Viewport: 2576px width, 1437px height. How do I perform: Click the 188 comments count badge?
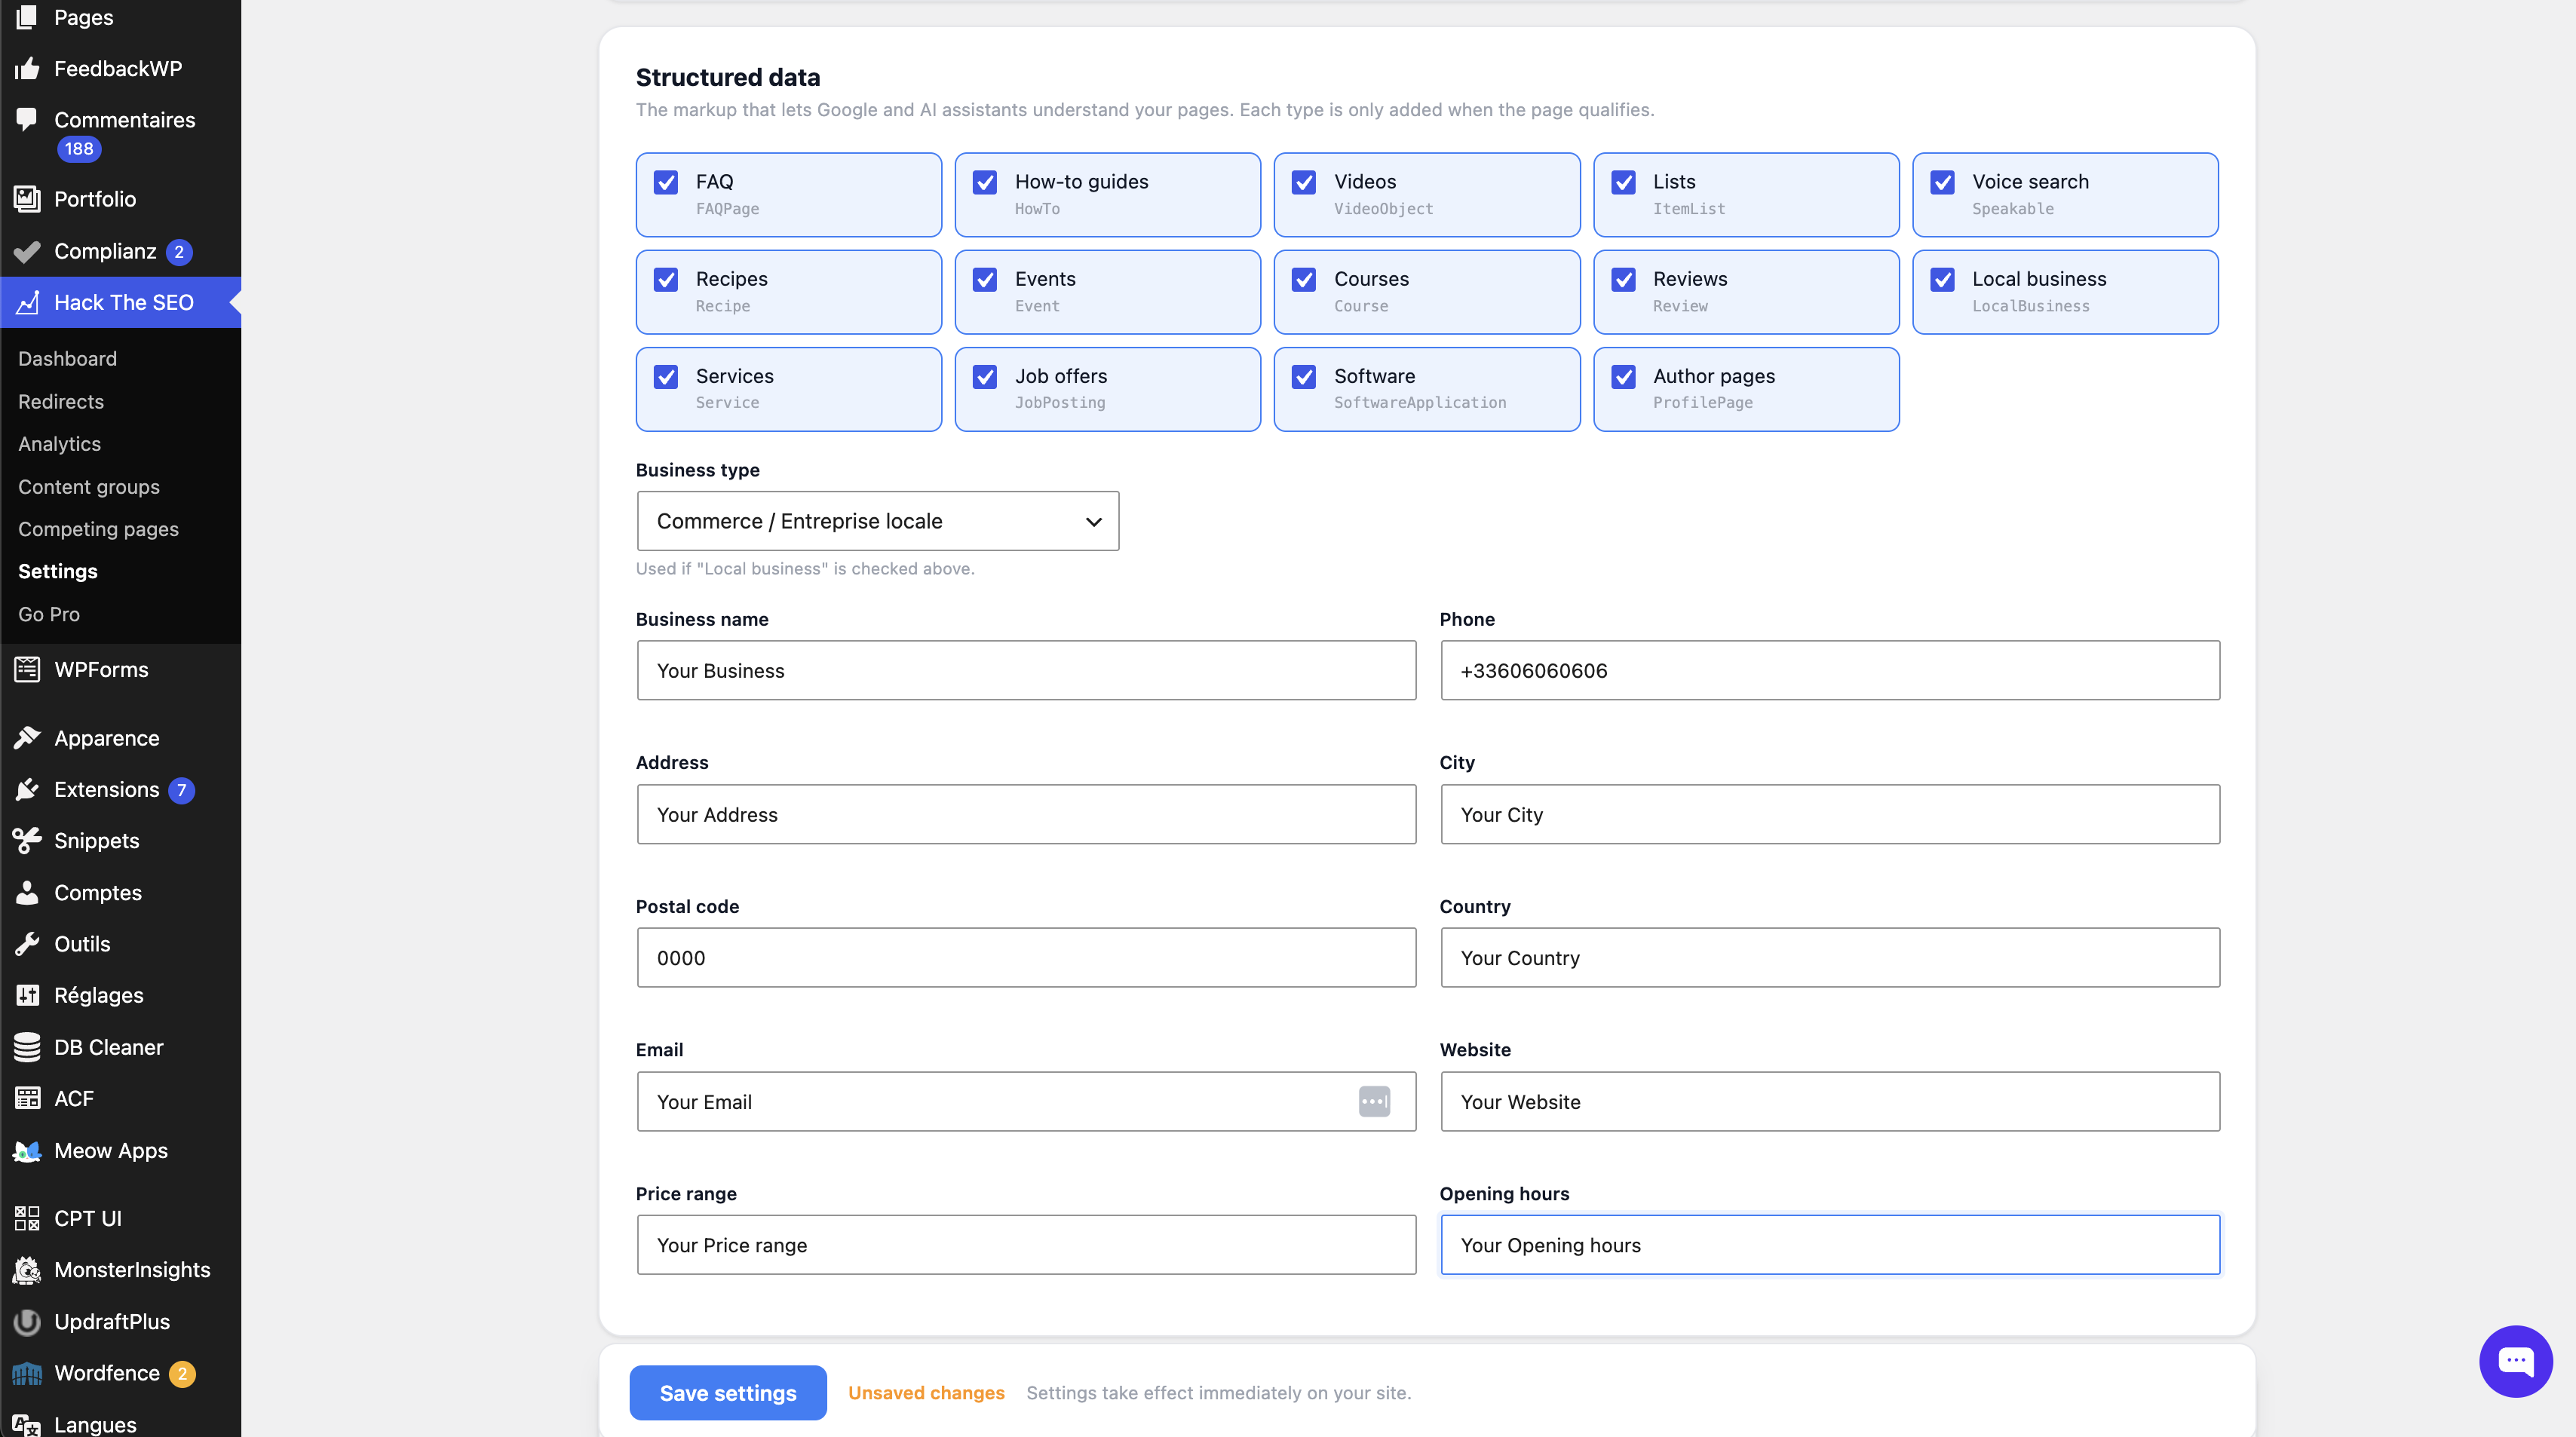pyautogui.click(x=79, y=149)
